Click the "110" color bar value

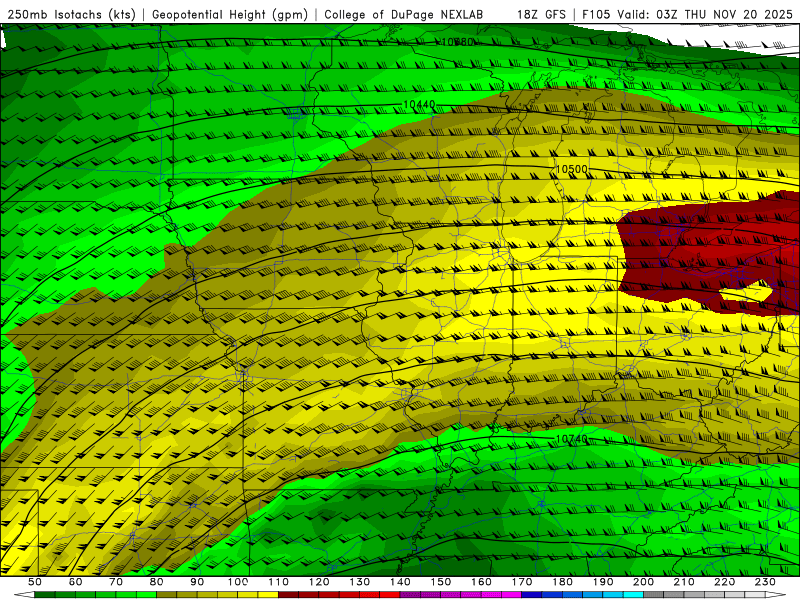point(278,582)
